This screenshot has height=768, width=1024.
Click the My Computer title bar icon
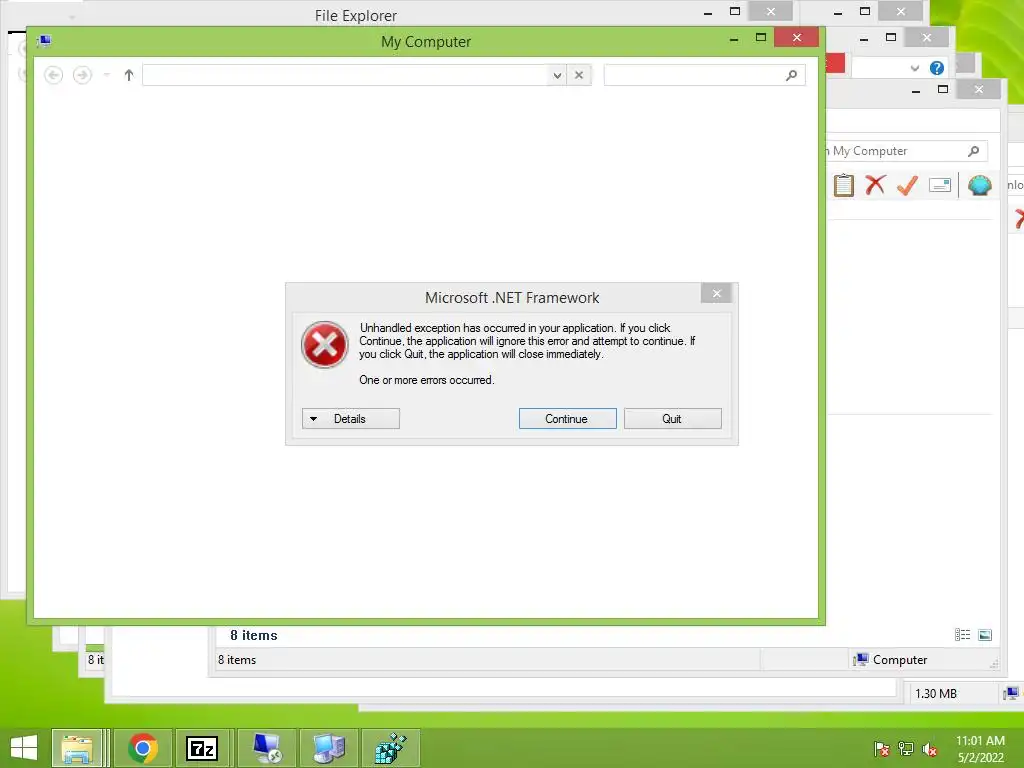(44, 41)
